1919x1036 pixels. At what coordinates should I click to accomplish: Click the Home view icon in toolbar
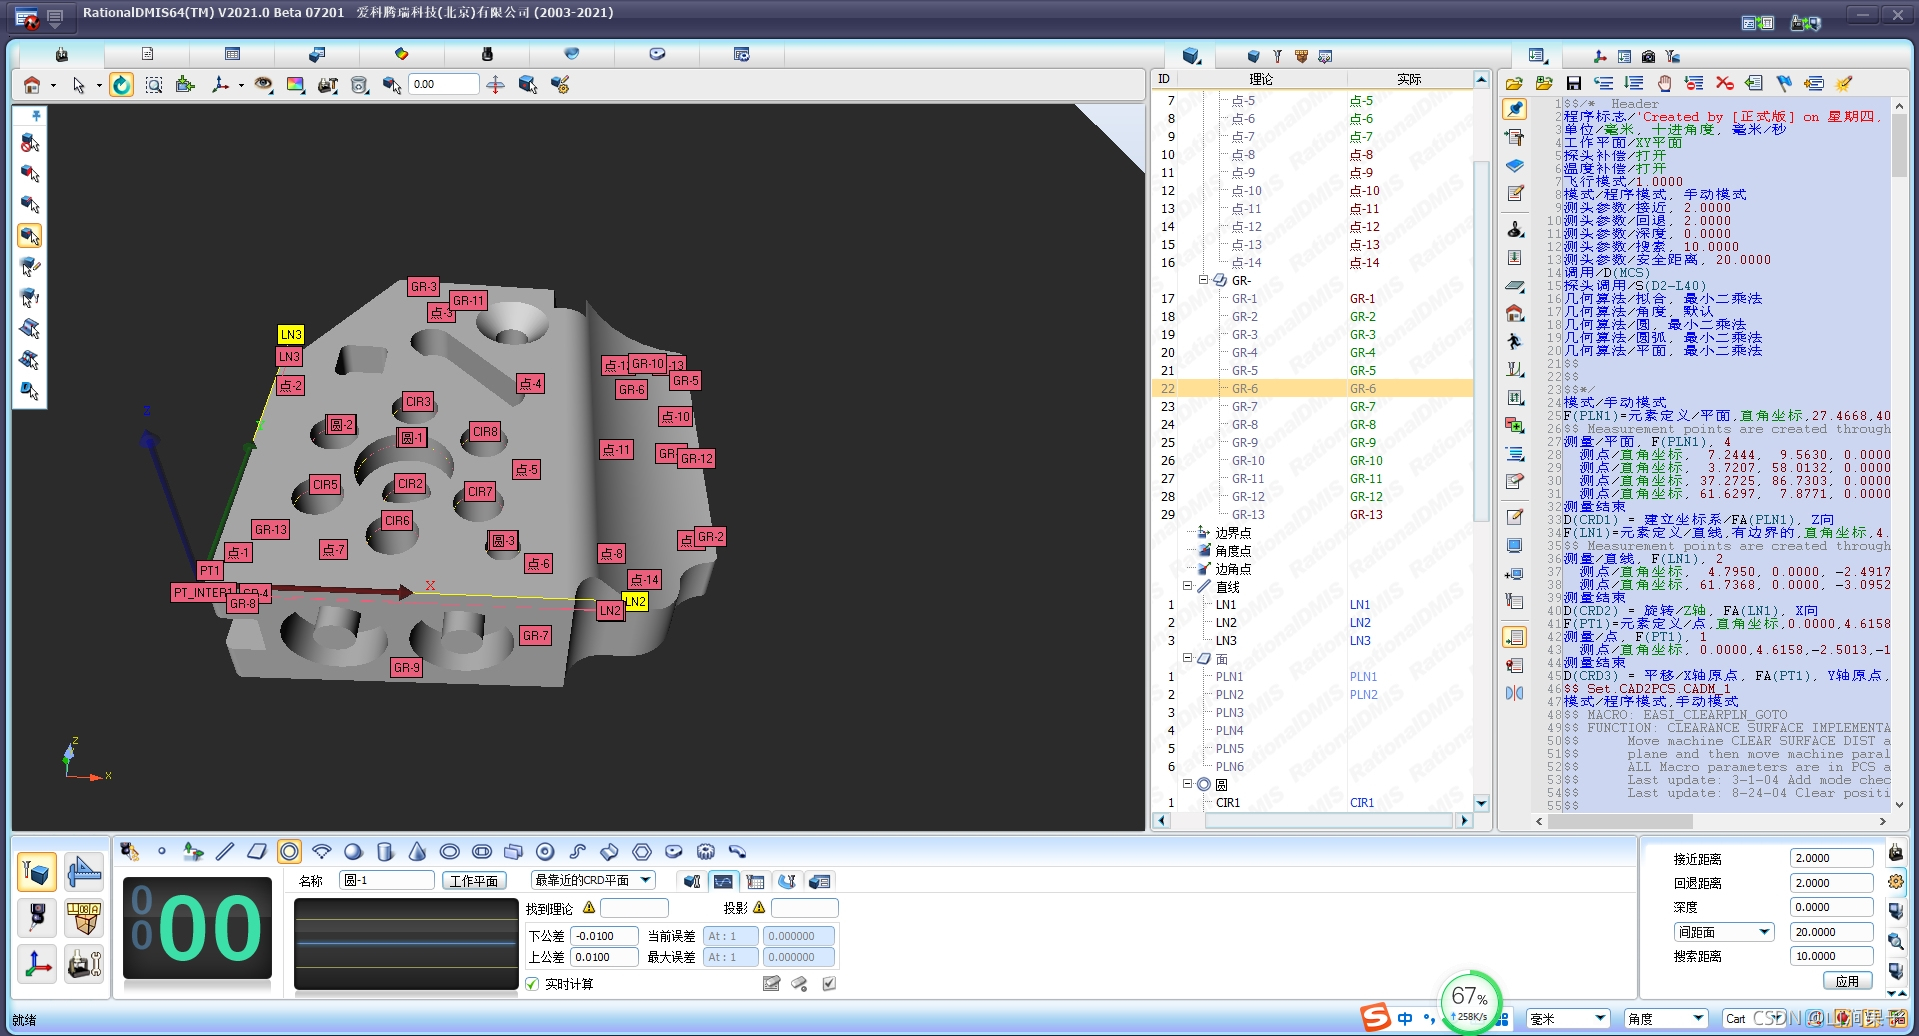32,85
